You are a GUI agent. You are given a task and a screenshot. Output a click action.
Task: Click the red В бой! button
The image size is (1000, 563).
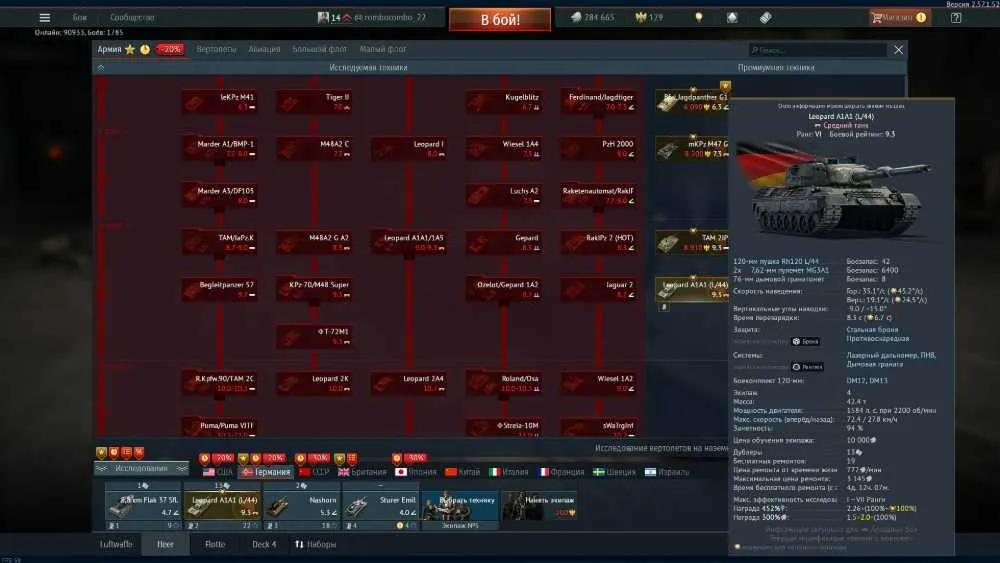(x=500, y=20)
